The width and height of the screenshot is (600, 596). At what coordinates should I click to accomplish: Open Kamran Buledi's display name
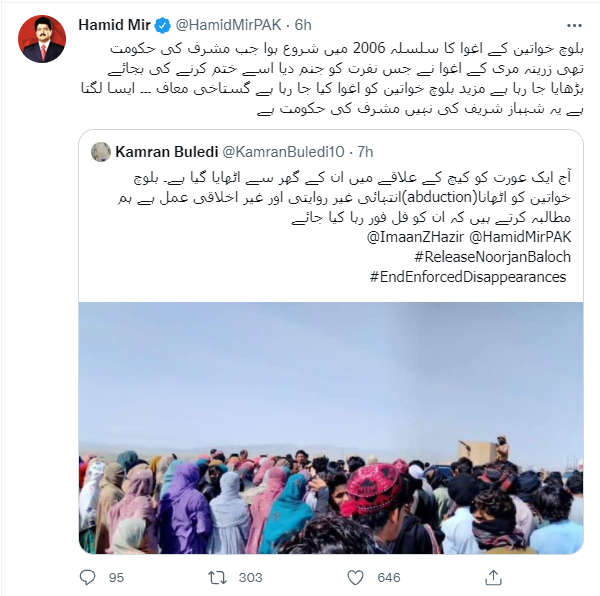pyautogui.click(x=167, y=152)
